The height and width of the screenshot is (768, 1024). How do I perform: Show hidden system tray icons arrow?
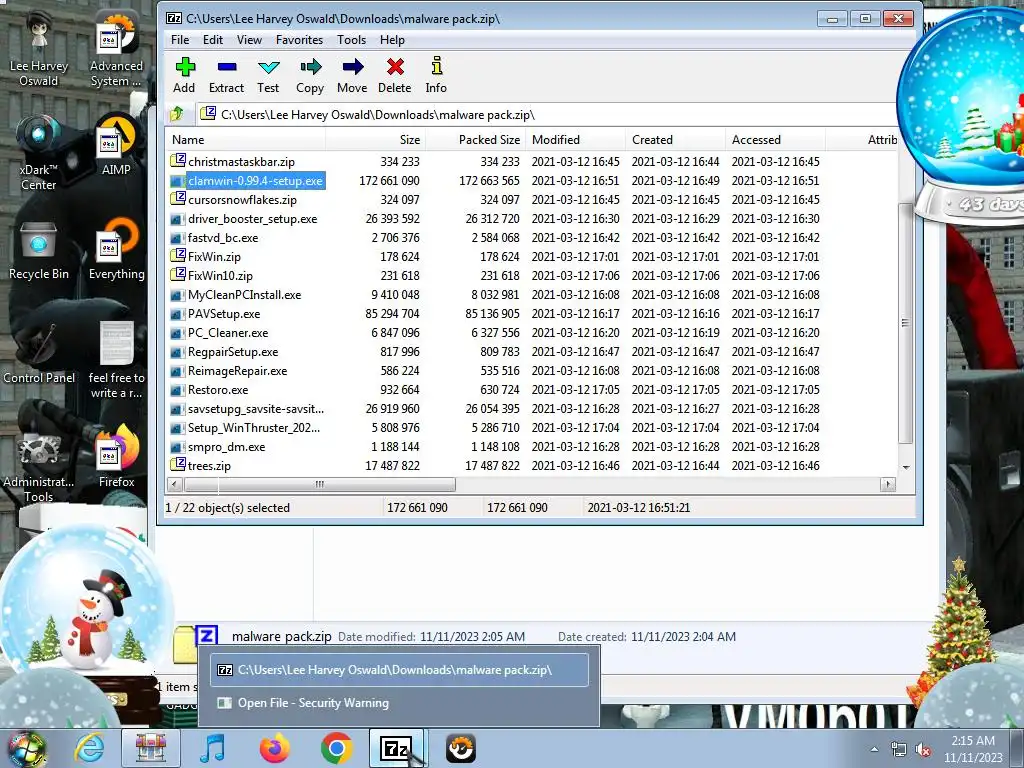tap(874, 749)
